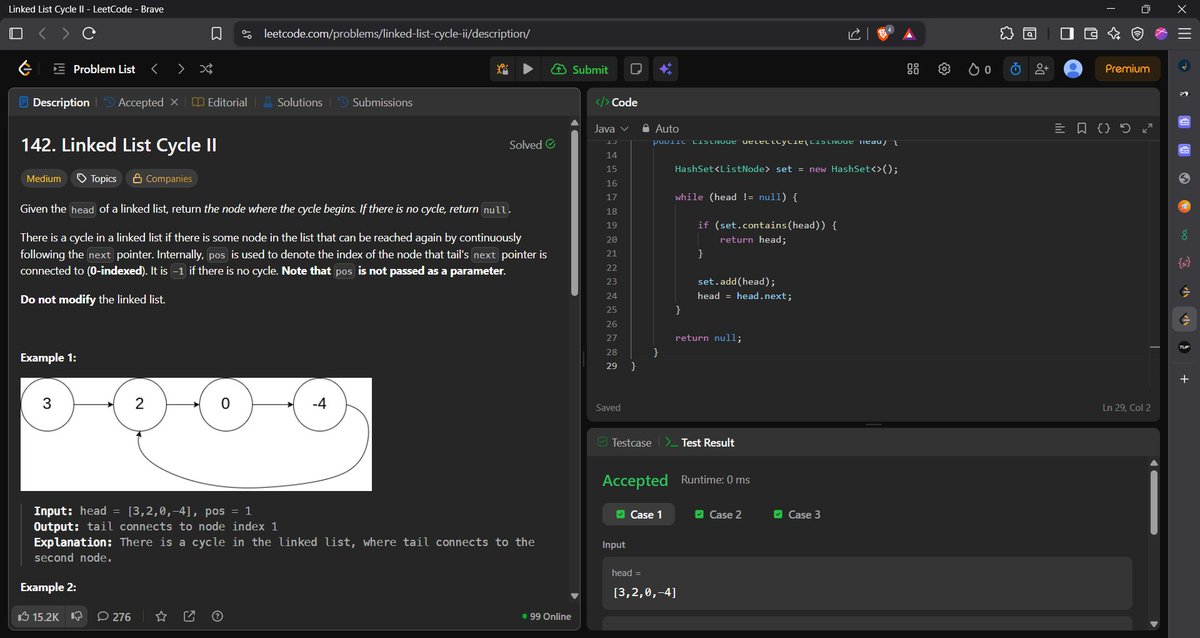Screen dimensions: 1200x638
Task: Click the head input value field
Action: tap(867, 584)
